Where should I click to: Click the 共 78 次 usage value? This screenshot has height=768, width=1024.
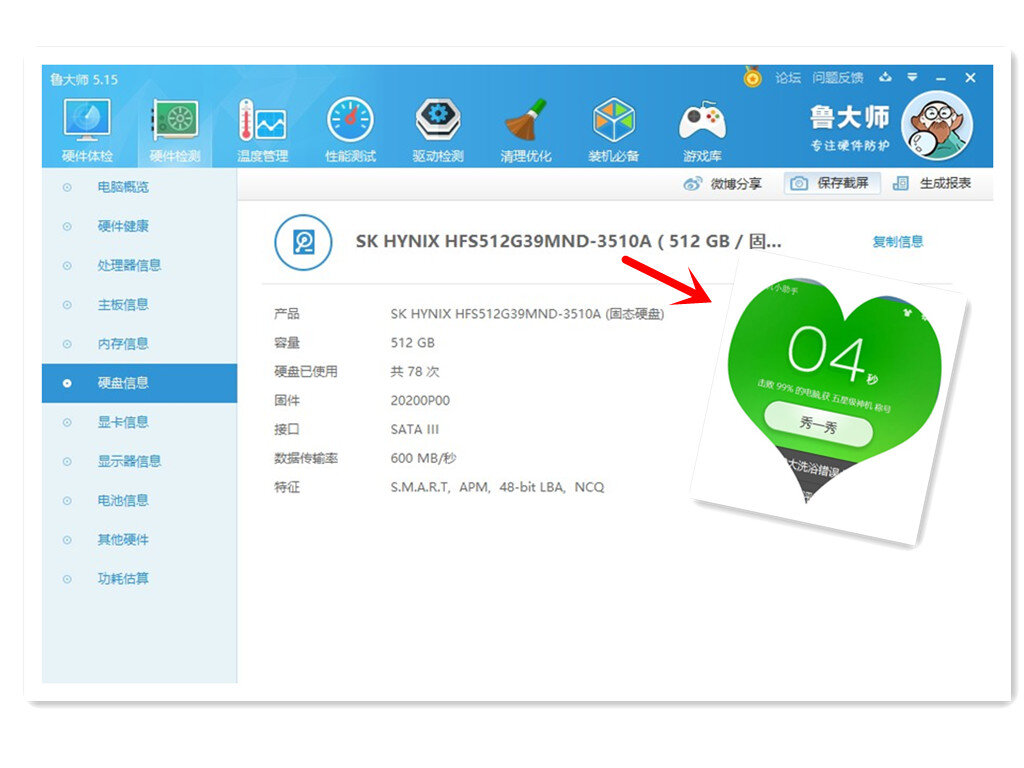pyautogui.click(x=415, y=372)
